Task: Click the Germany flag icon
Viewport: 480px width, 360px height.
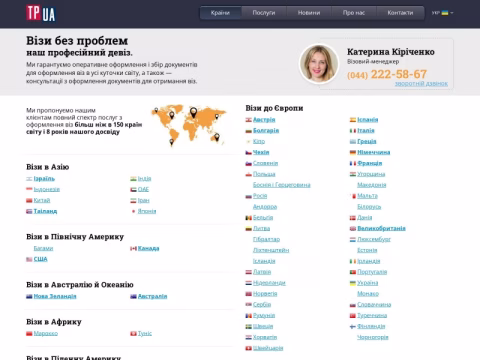Action: [353, 153]
